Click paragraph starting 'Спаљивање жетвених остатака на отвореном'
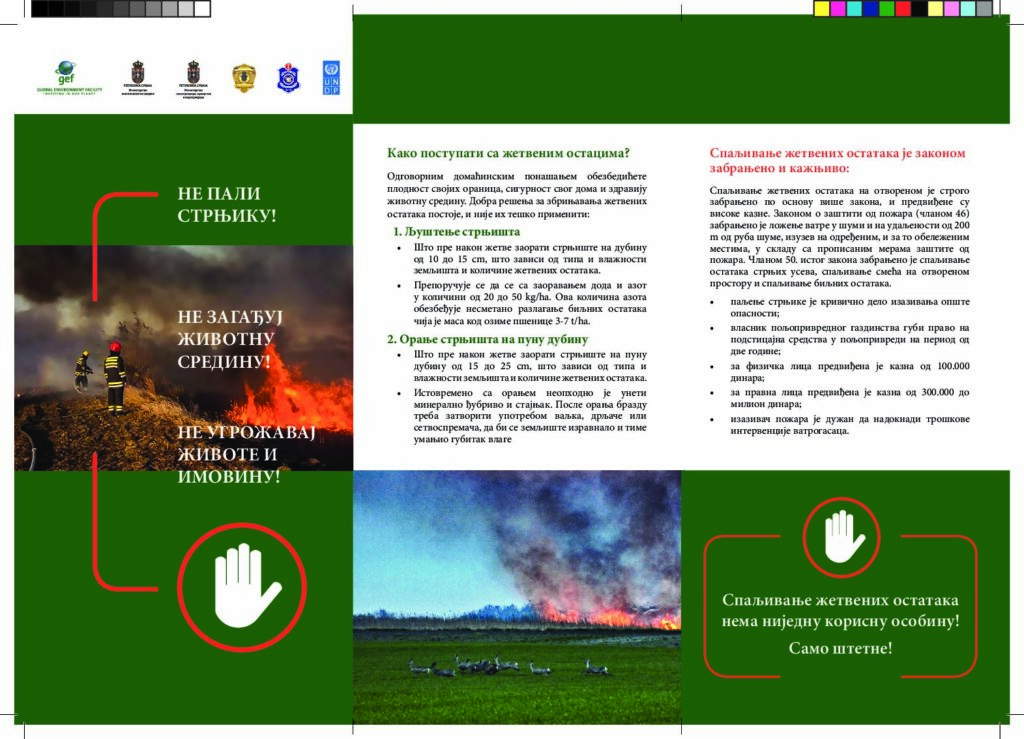The image size is (1024, 739). pos(839,237)
